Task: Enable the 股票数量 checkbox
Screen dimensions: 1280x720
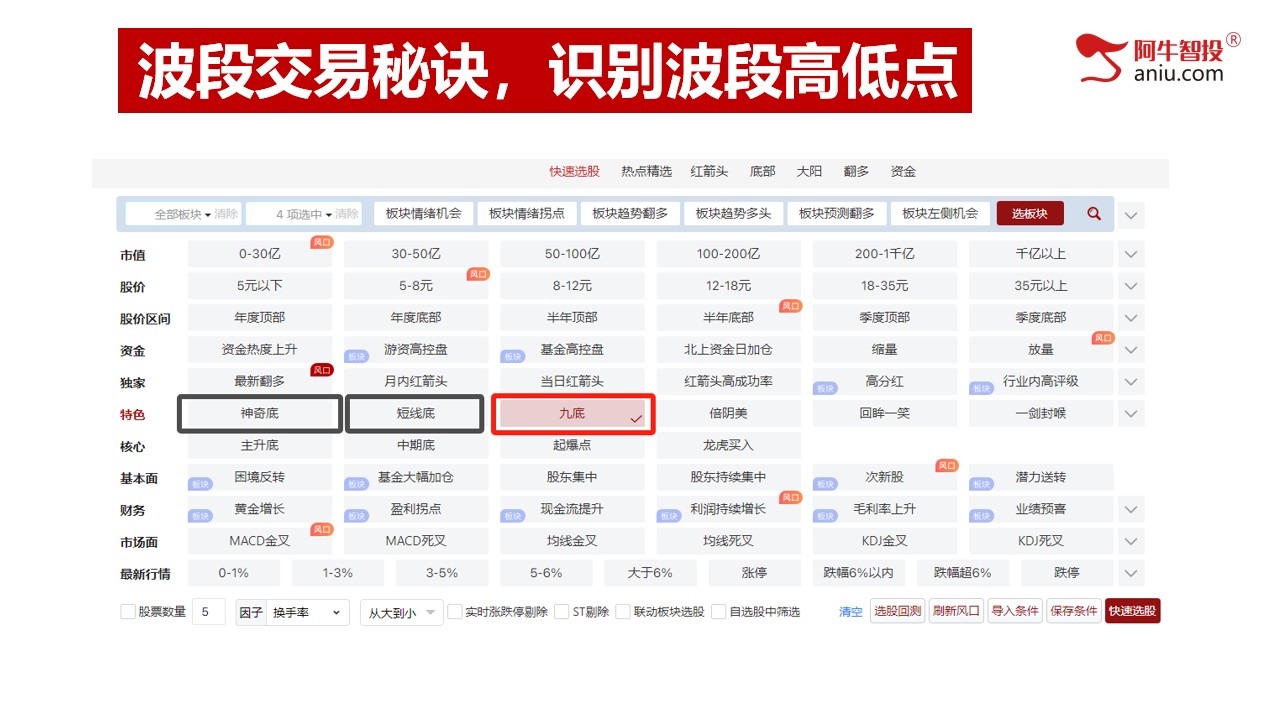Action: [128, 611]
